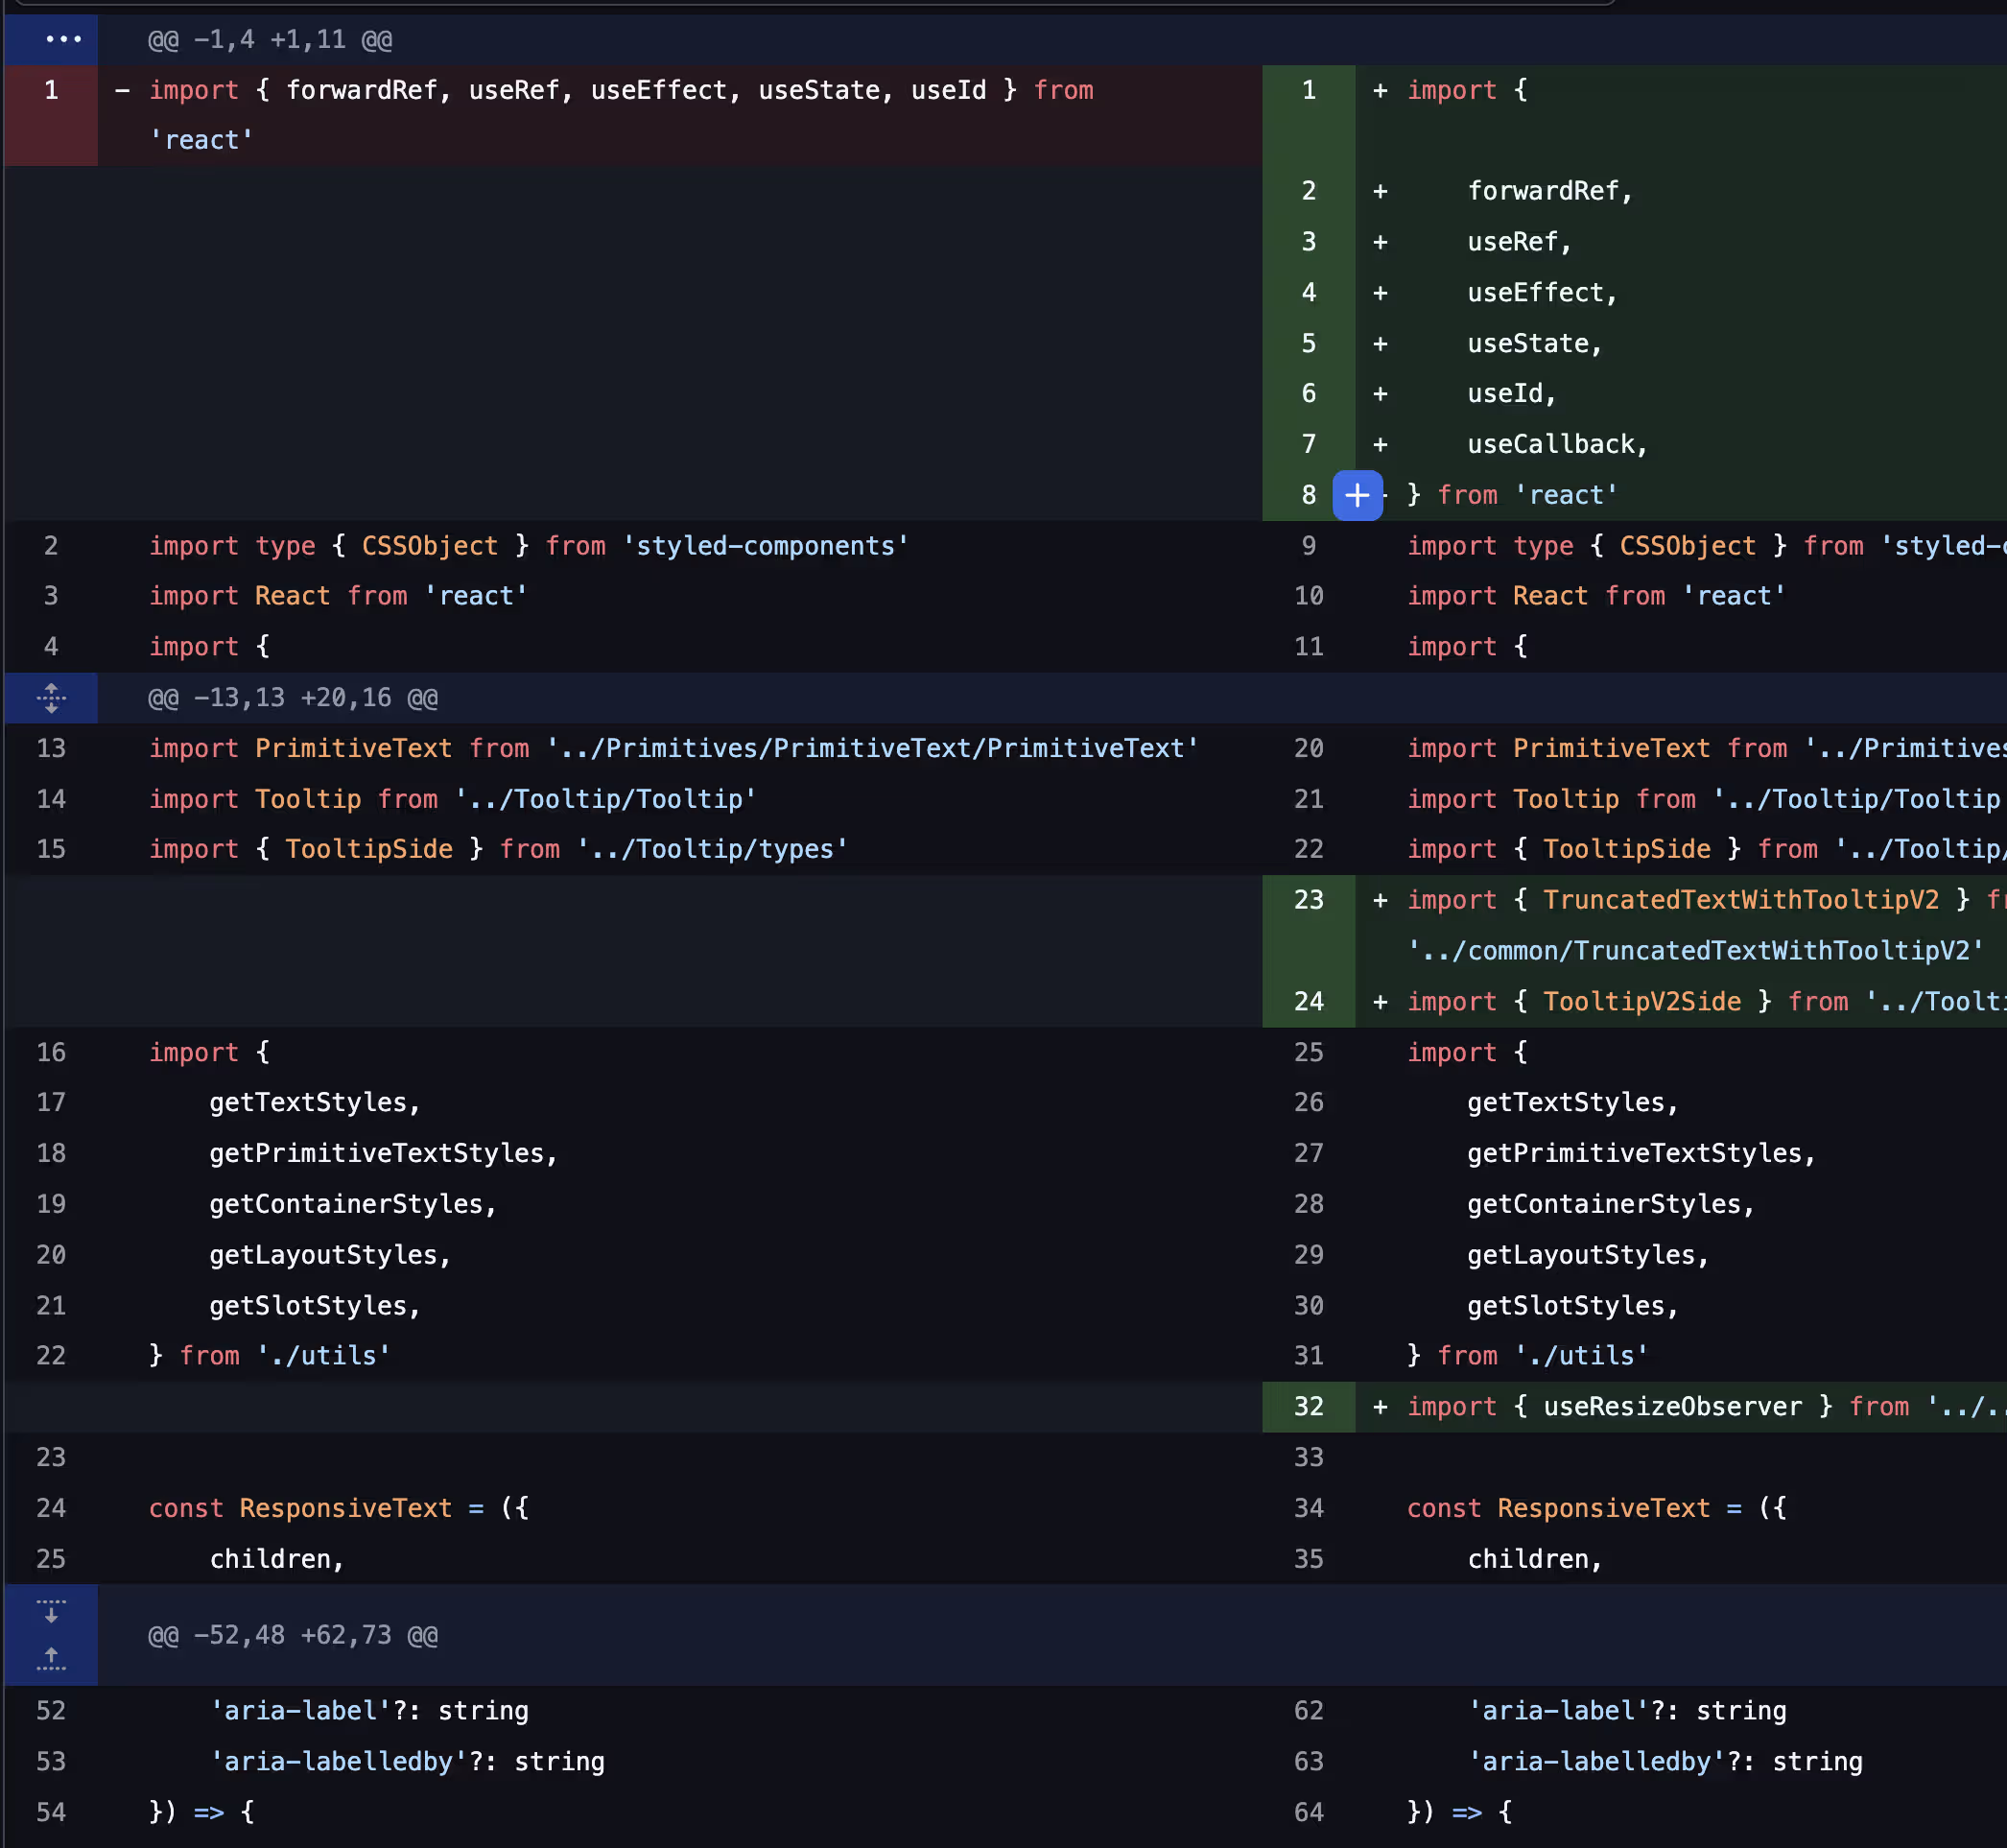Click 'styled-components' string on left line 2

(766, 546)
